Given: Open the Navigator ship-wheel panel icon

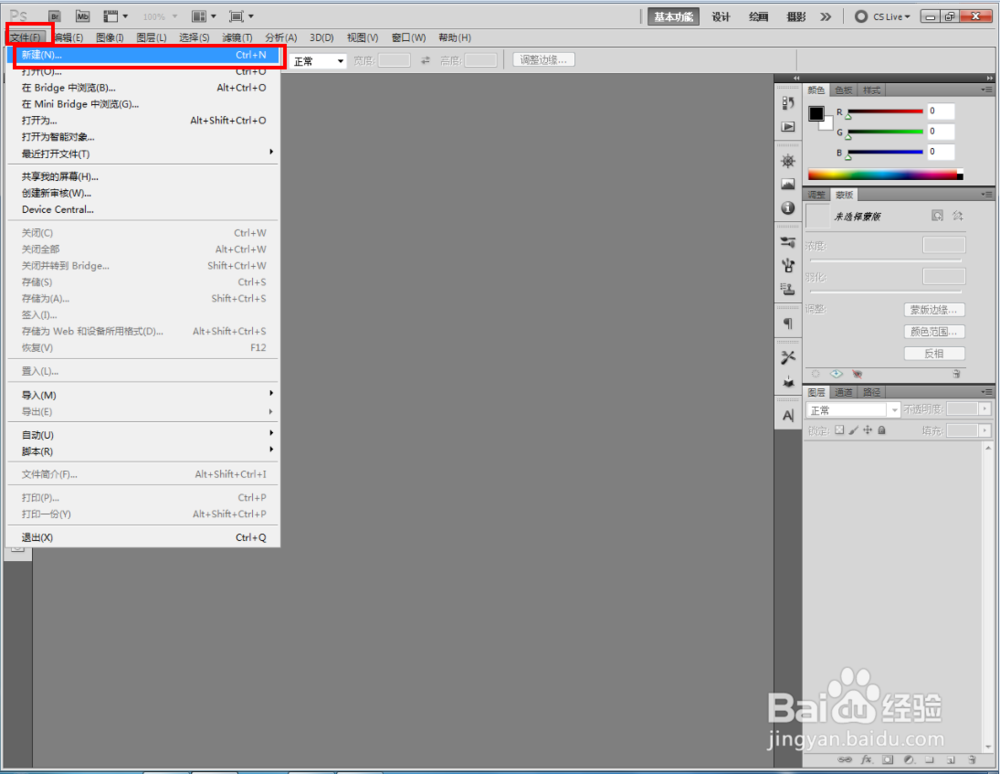Looking at the screenshot, I should (788, 161).
